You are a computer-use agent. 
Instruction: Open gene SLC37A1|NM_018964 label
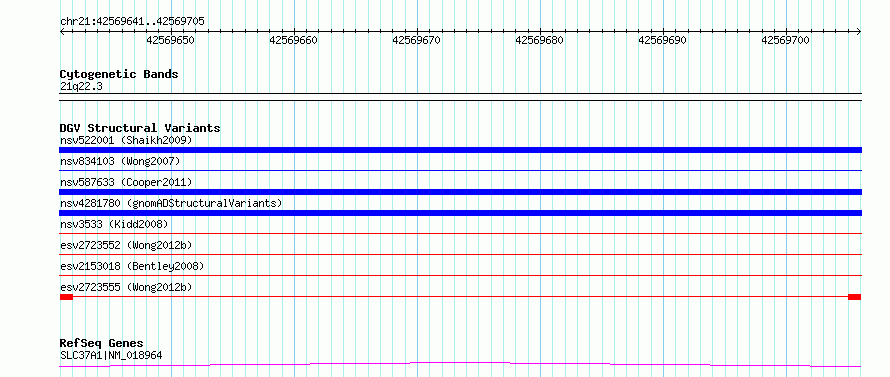tap(111, 356)
